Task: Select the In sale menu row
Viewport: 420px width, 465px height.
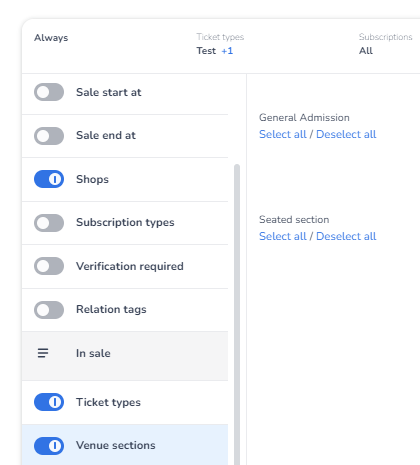Action: 125,356
